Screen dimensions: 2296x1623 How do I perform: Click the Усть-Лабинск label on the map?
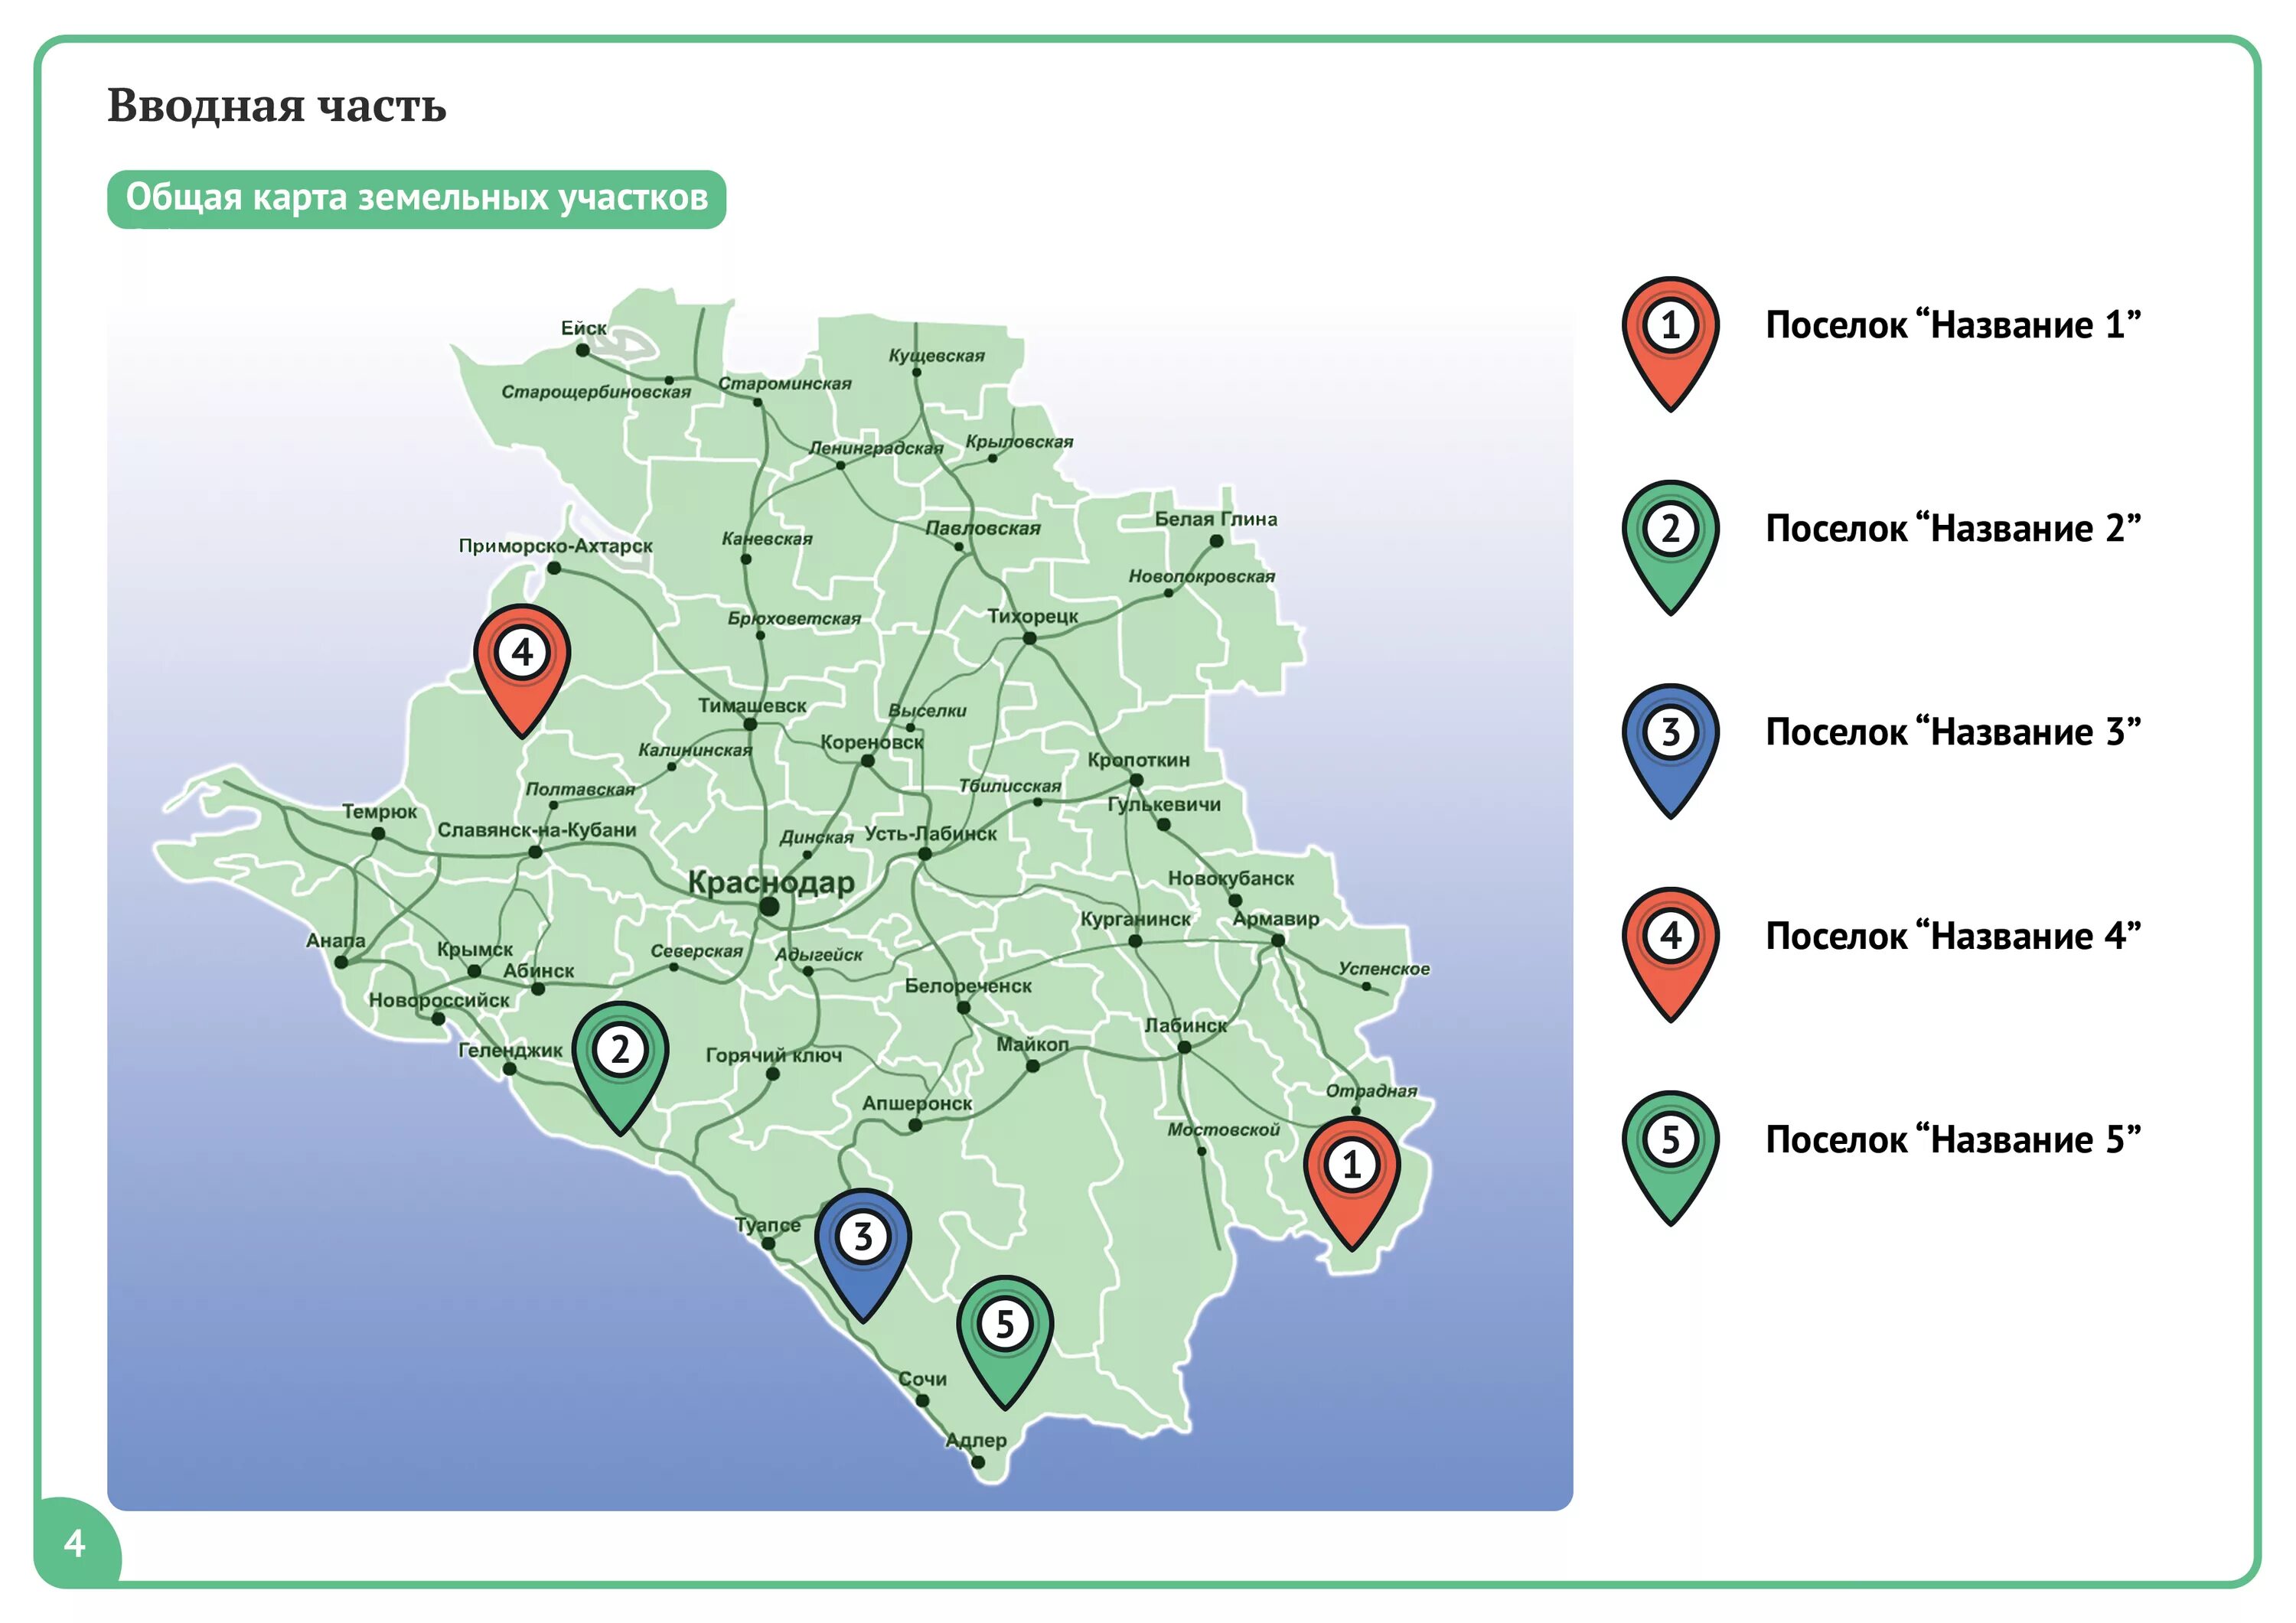pos(930,834)
